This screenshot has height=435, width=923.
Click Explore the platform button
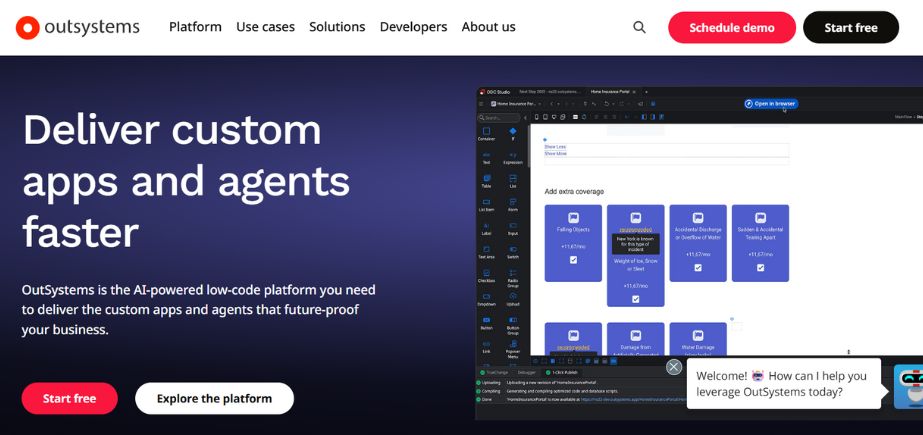(x=214, y=399)
